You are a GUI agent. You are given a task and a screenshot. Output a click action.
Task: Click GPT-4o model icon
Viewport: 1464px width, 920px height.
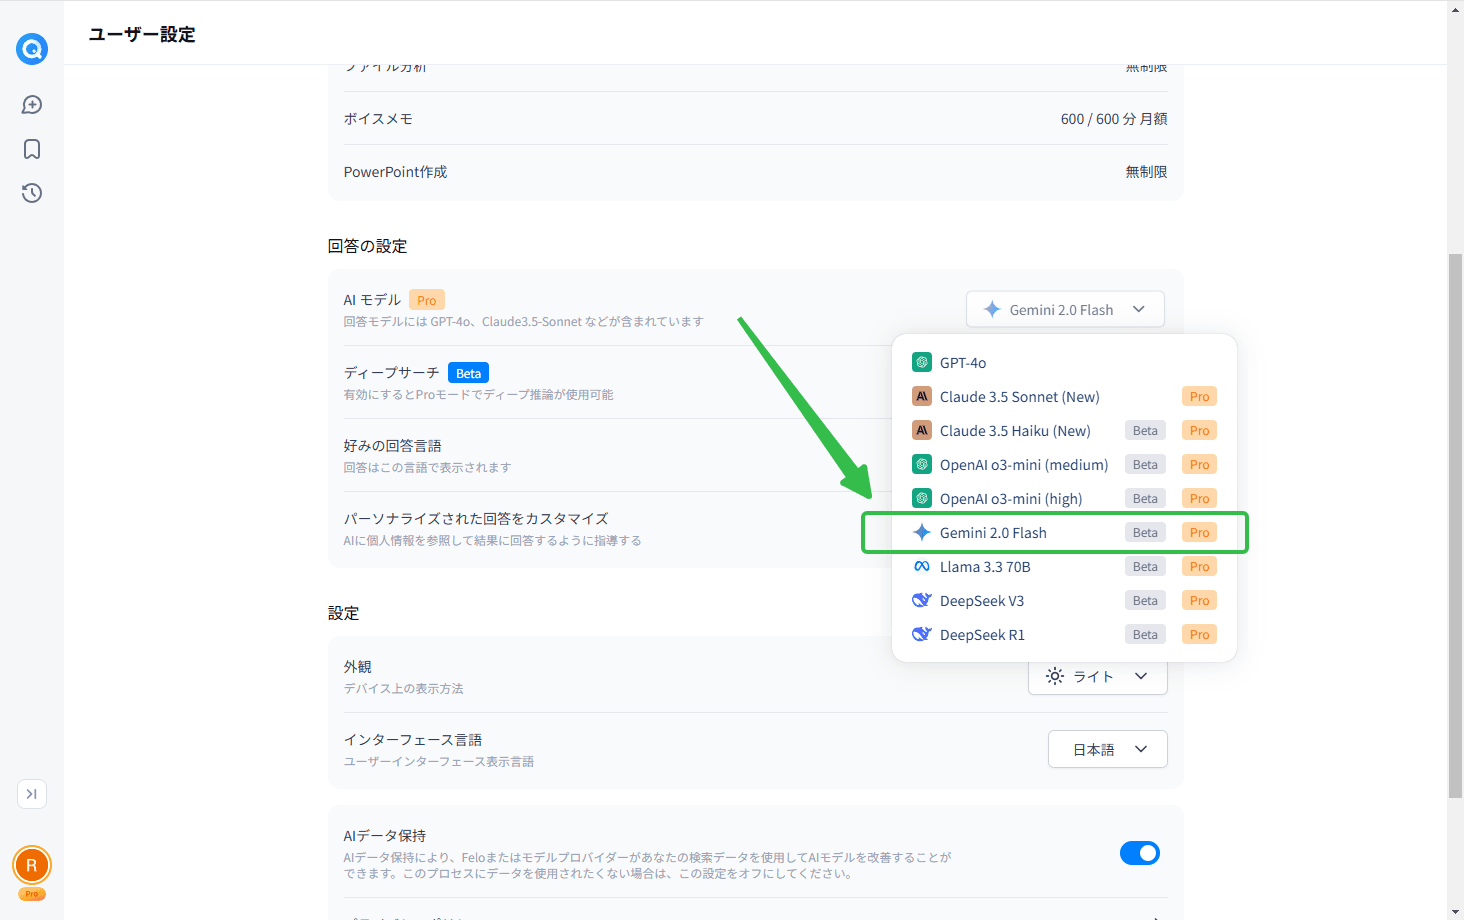[922, 363]
